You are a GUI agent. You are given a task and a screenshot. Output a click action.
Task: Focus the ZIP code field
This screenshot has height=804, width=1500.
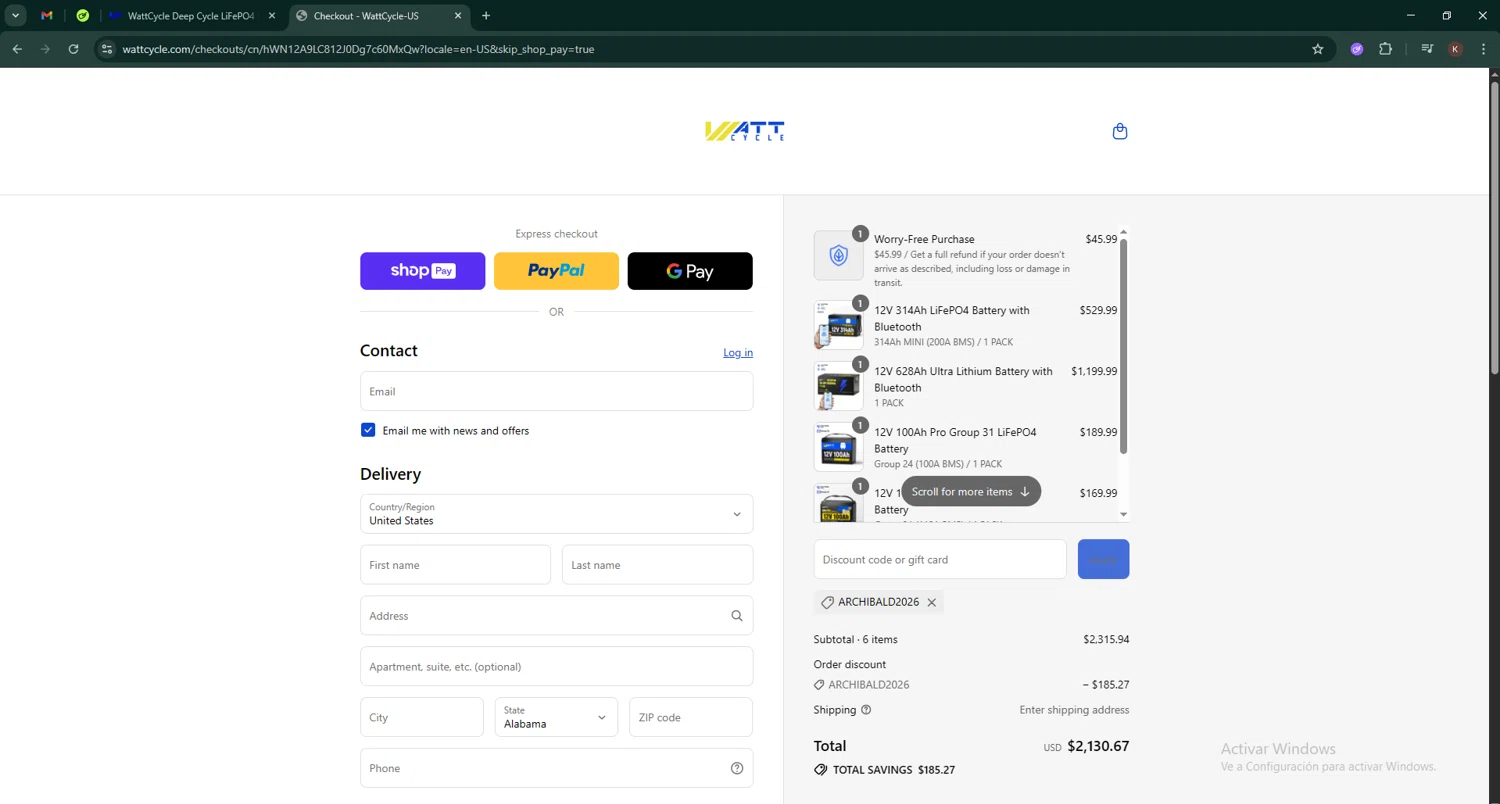[x=690, y=717]
